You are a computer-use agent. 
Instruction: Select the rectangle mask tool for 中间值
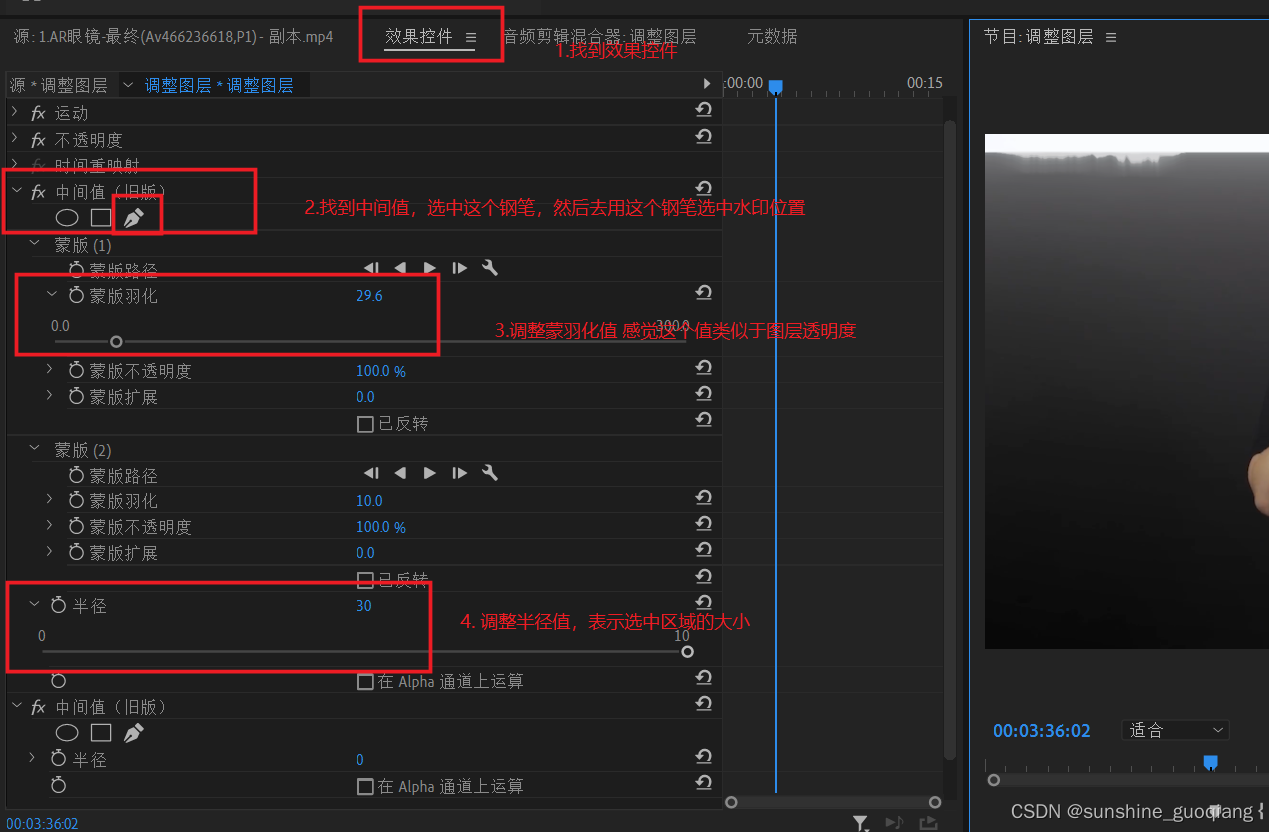(x=100, y=216)
